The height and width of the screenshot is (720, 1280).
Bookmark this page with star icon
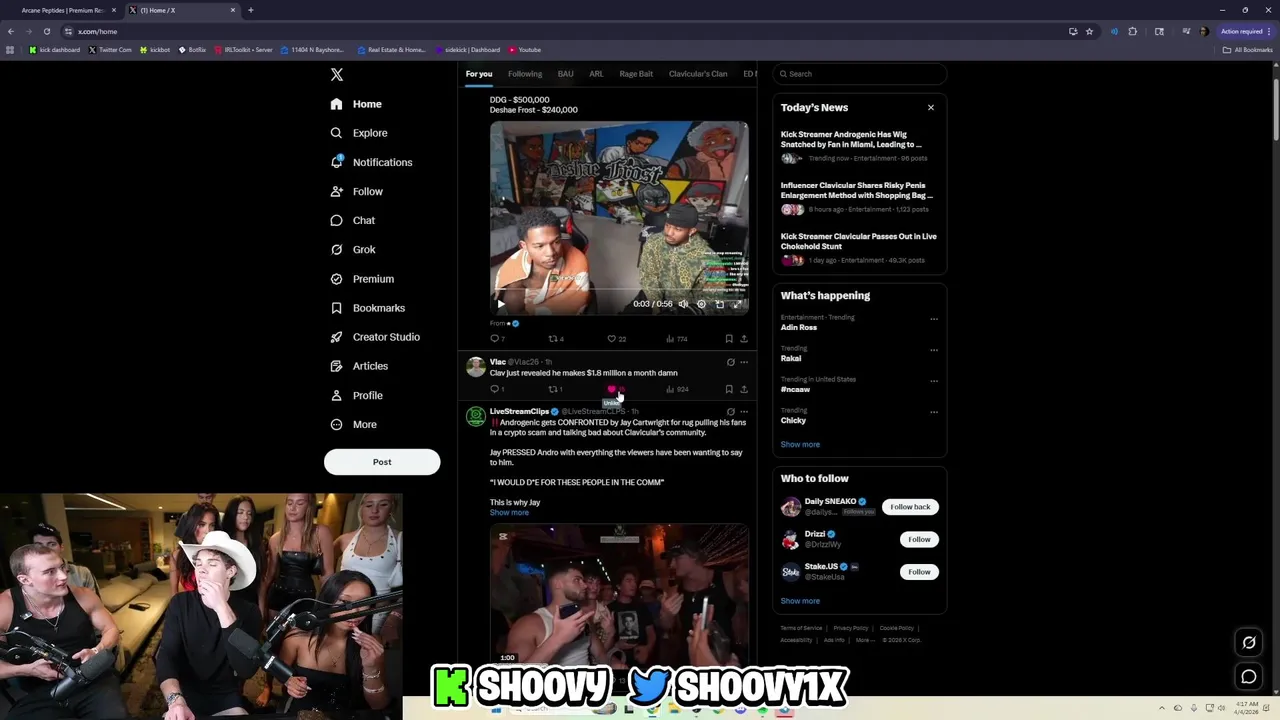pos(1089,31)
